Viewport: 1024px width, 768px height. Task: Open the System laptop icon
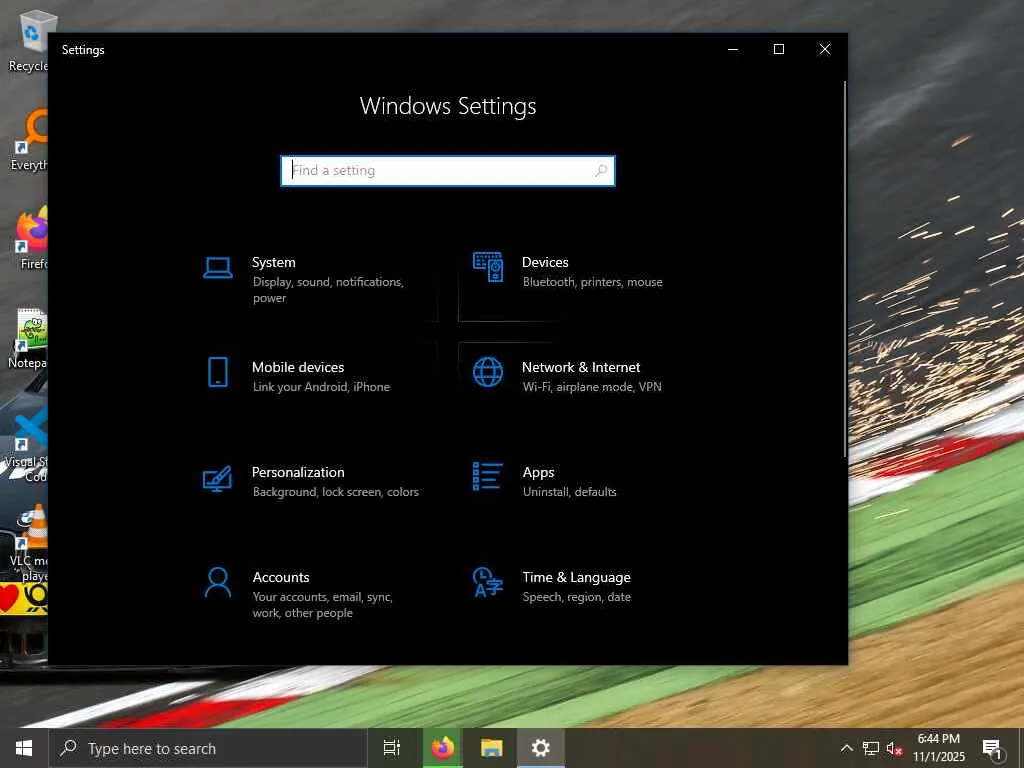(x=217, y=268)
